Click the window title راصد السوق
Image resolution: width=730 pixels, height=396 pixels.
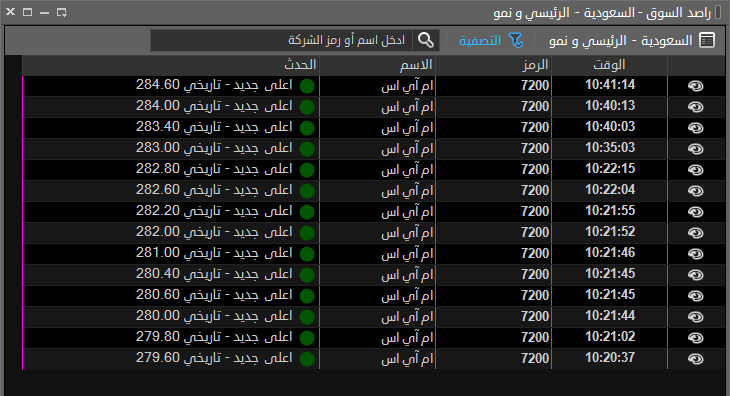tap(678, 13)
